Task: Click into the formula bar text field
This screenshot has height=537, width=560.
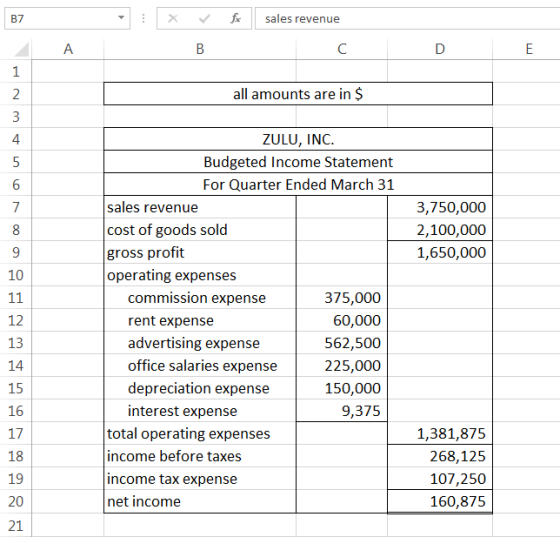Action: tap(407, 18)
